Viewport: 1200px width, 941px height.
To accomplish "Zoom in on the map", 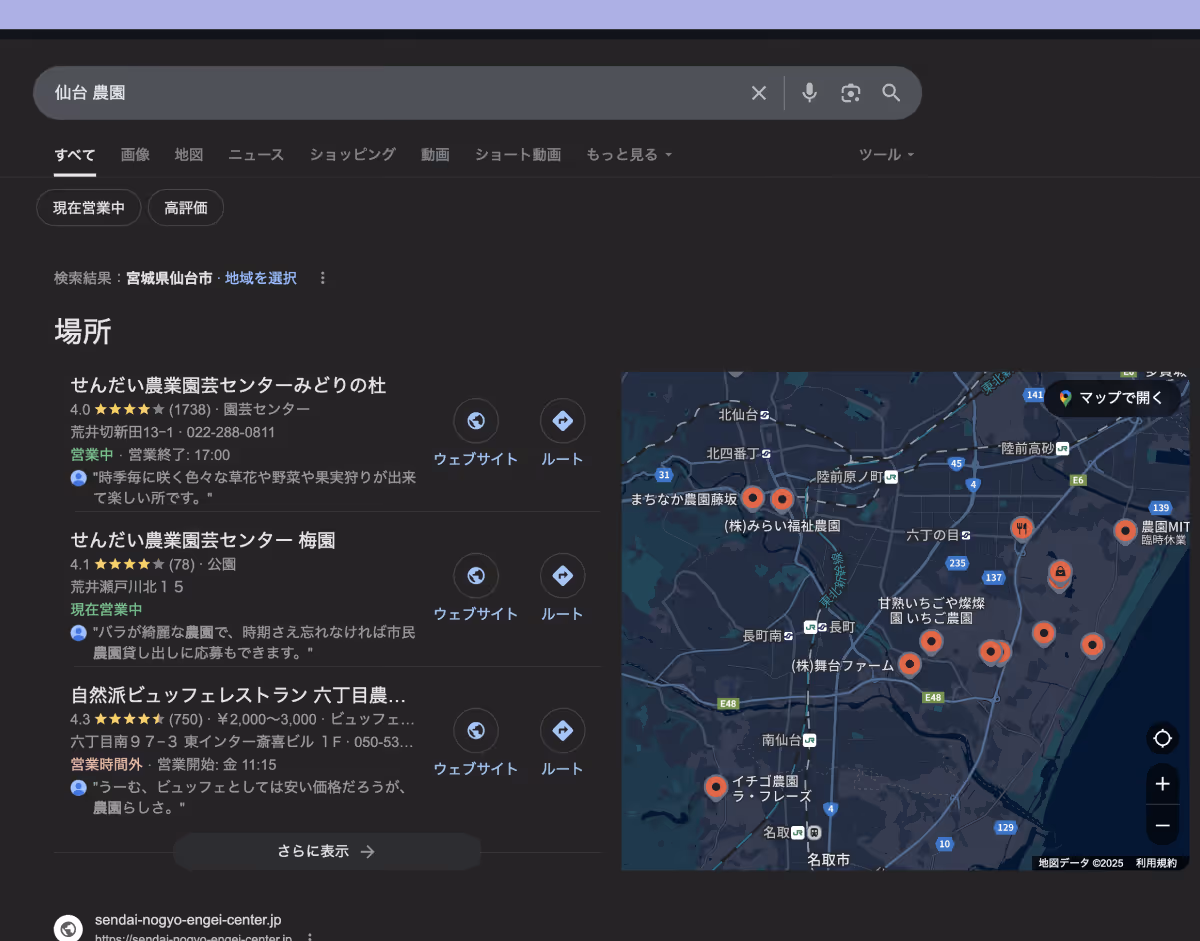I will point(1162,785).
